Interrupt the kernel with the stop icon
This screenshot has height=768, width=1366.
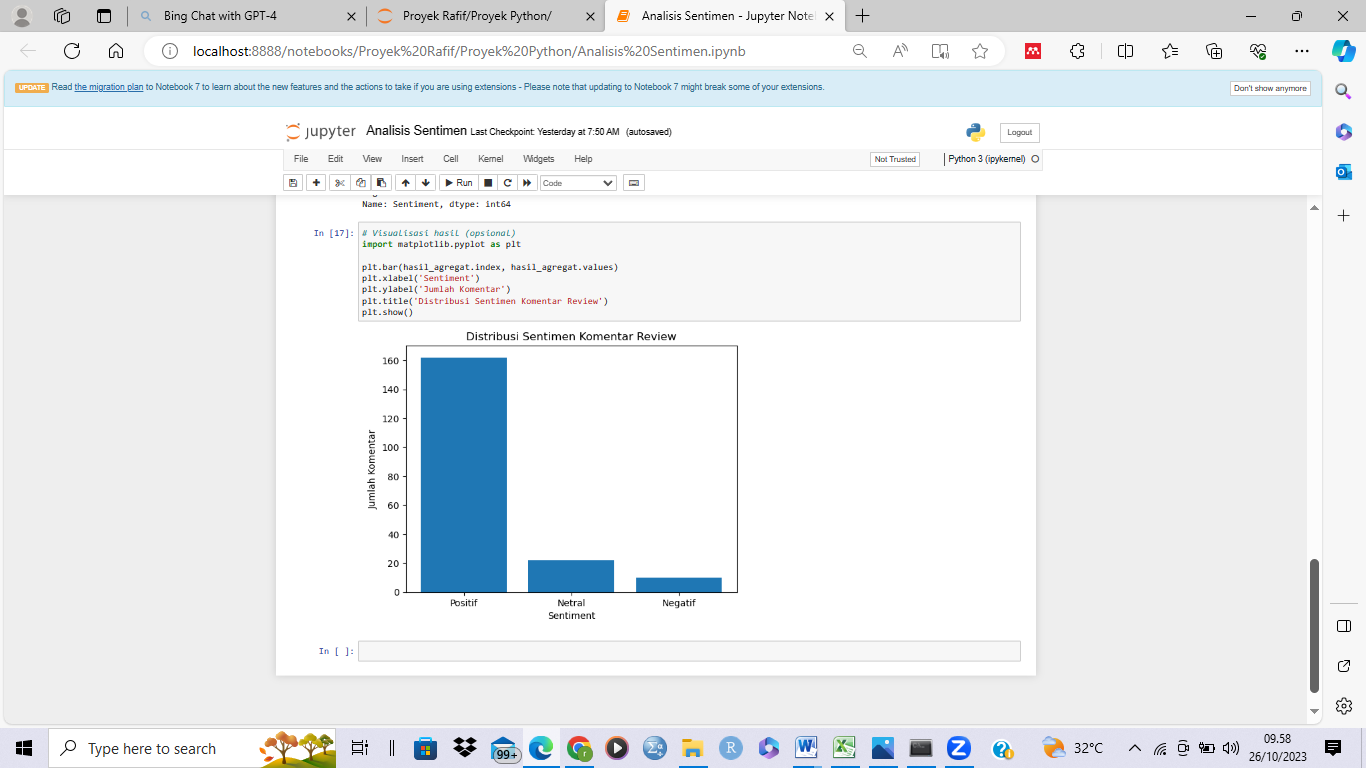pos(488,183)
